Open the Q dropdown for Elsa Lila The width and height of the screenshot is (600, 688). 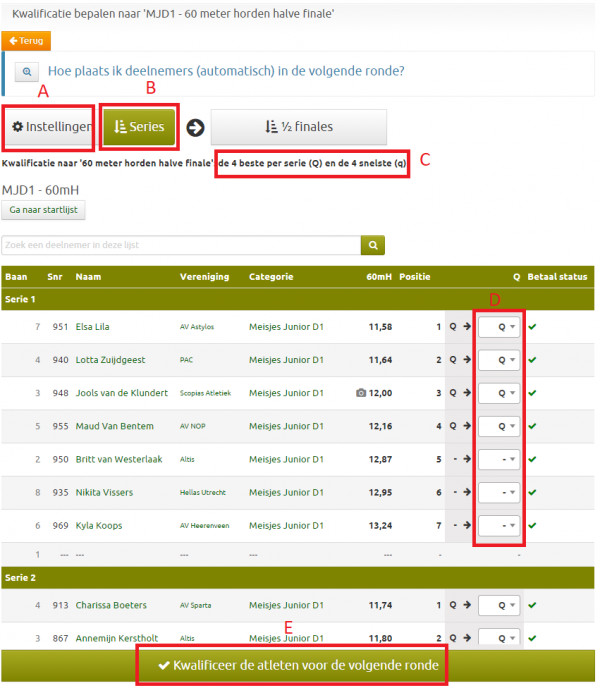click(499, 327)
